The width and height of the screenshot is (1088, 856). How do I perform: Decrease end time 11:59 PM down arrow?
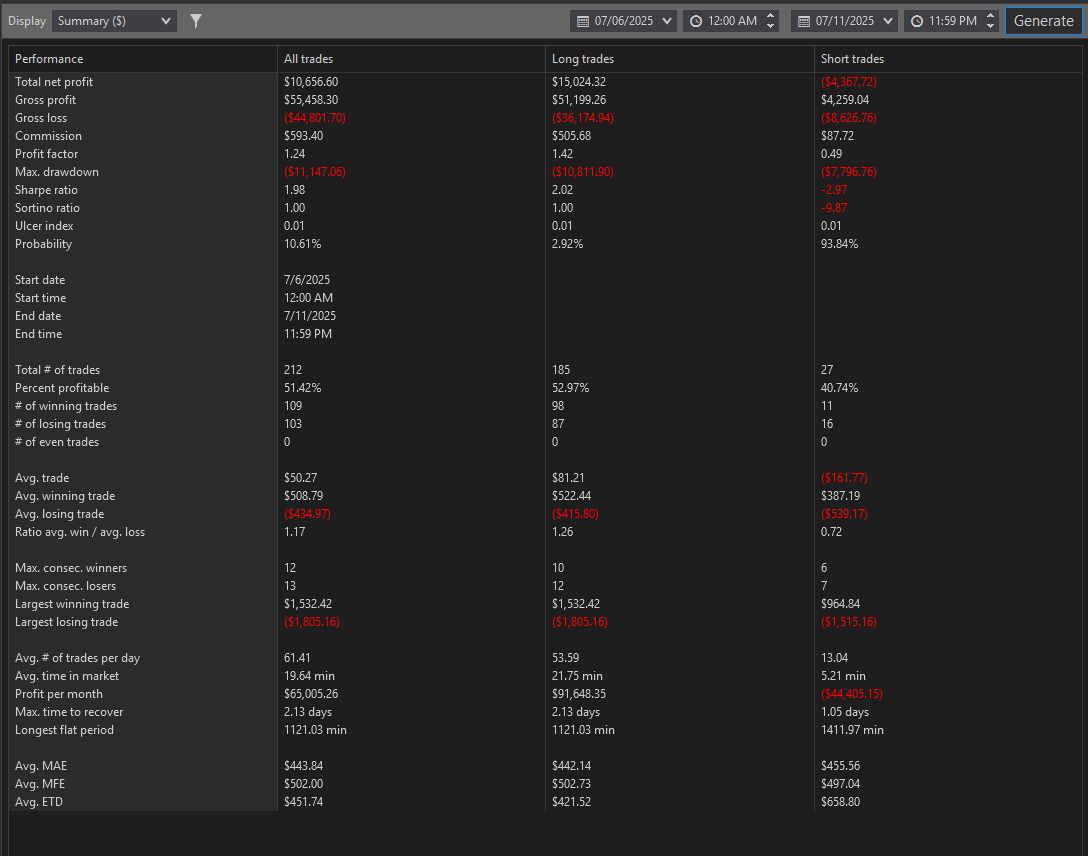(x=990, y=26)
